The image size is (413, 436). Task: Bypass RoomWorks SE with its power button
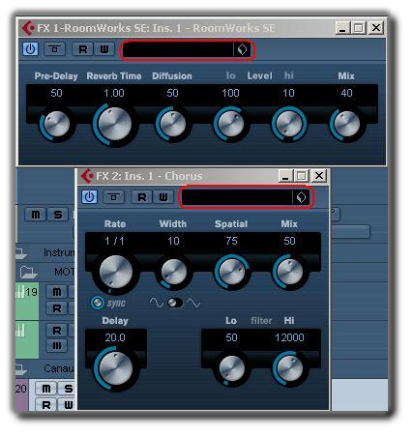point(30,49)
